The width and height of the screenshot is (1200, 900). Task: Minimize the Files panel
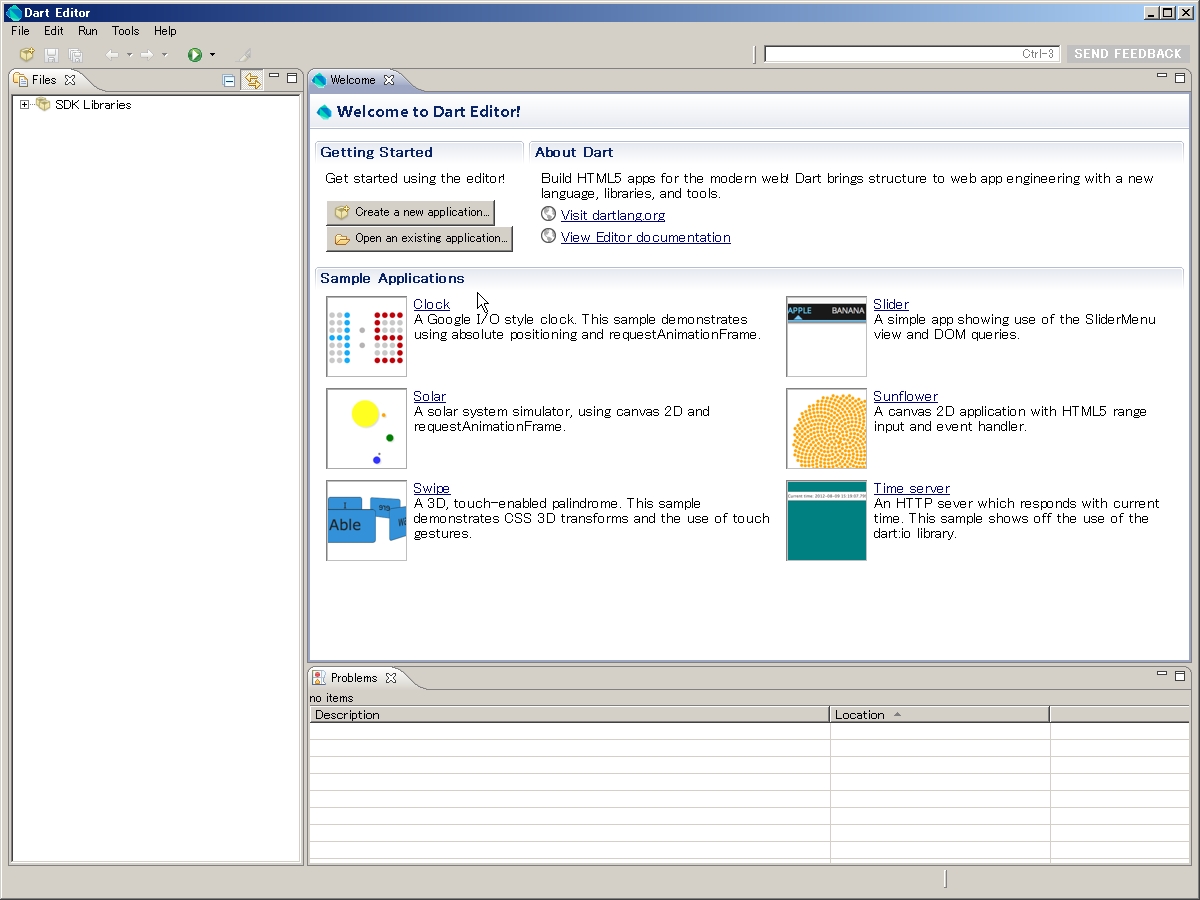tap(274, 77)
